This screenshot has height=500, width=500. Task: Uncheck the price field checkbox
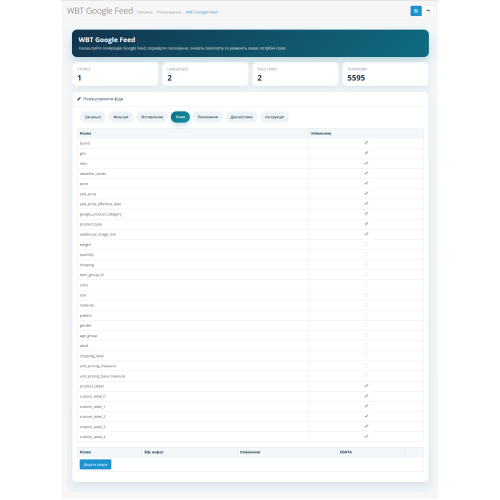[366, 183]
